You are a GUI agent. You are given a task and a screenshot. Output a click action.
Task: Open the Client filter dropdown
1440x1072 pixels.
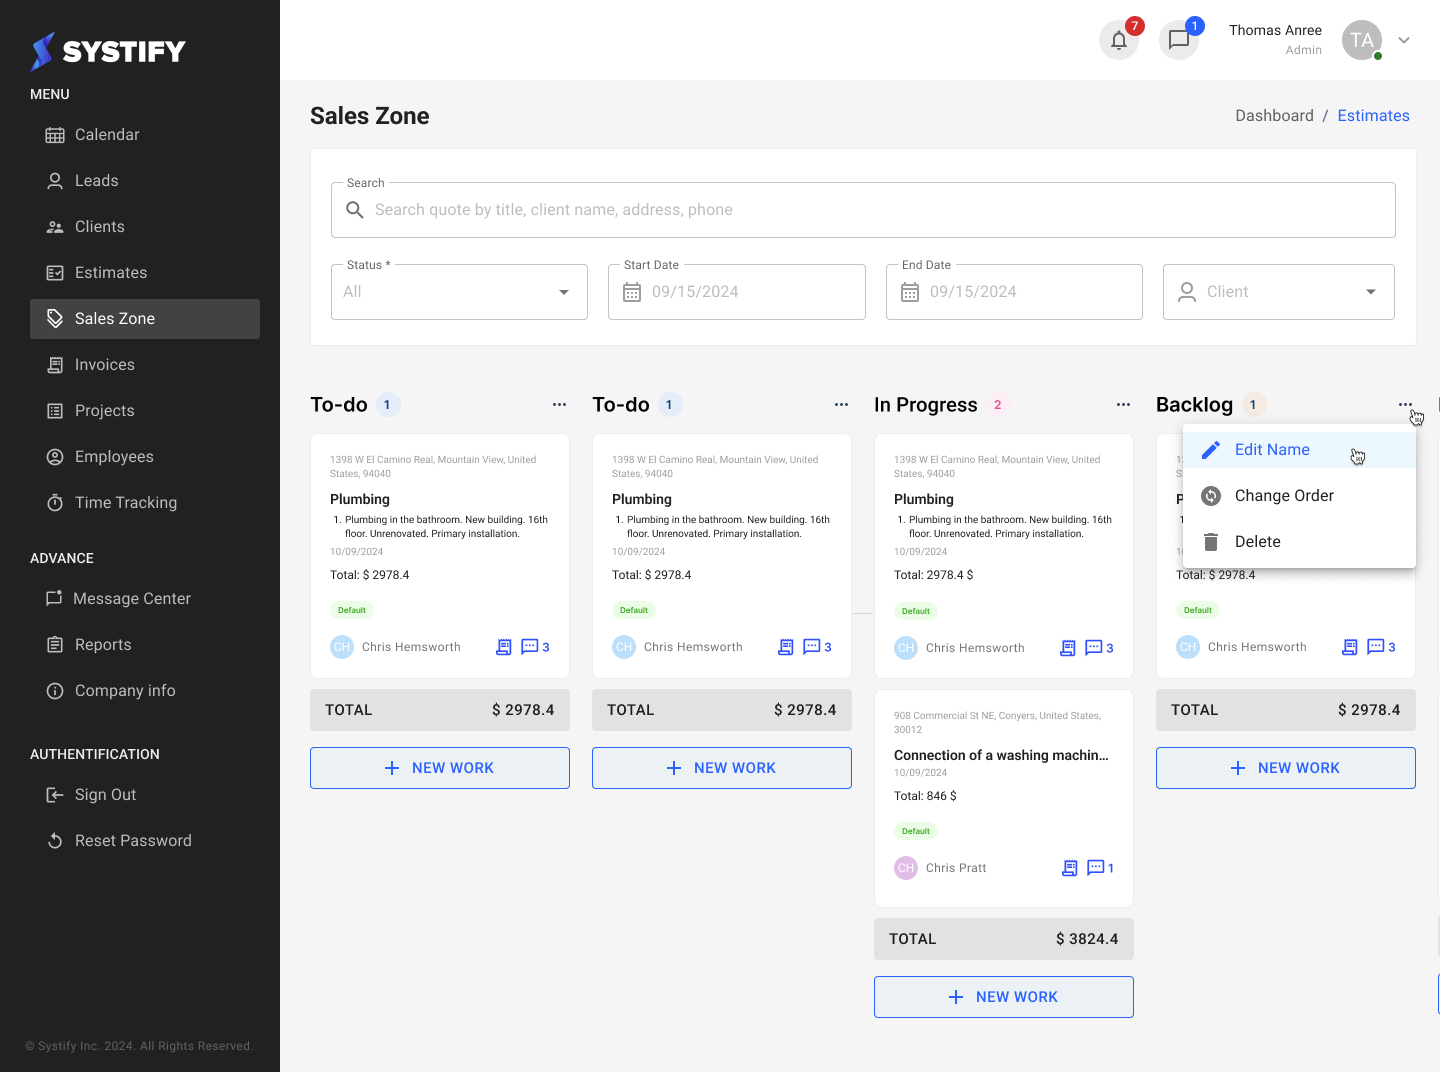pos(1278,291)
